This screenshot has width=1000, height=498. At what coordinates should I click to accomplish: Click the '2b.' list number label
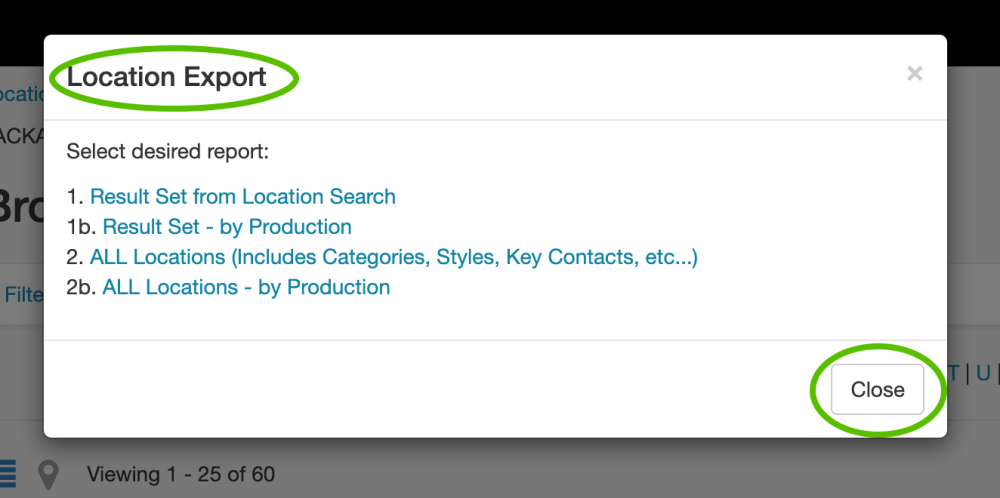(81, 287)
